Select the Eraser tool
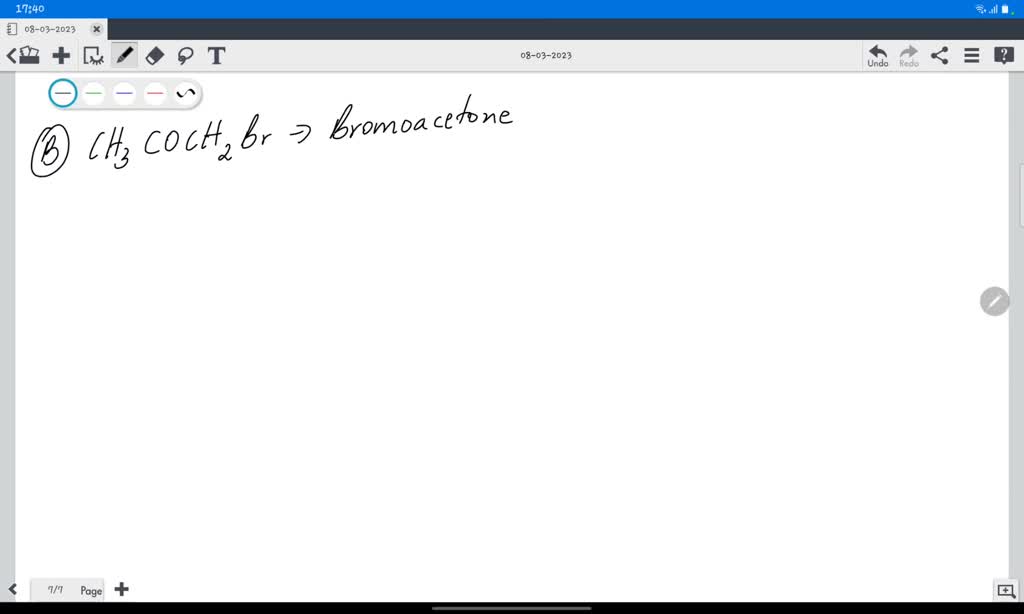This screenshot has height=614, width=1024. pos(154,55)
